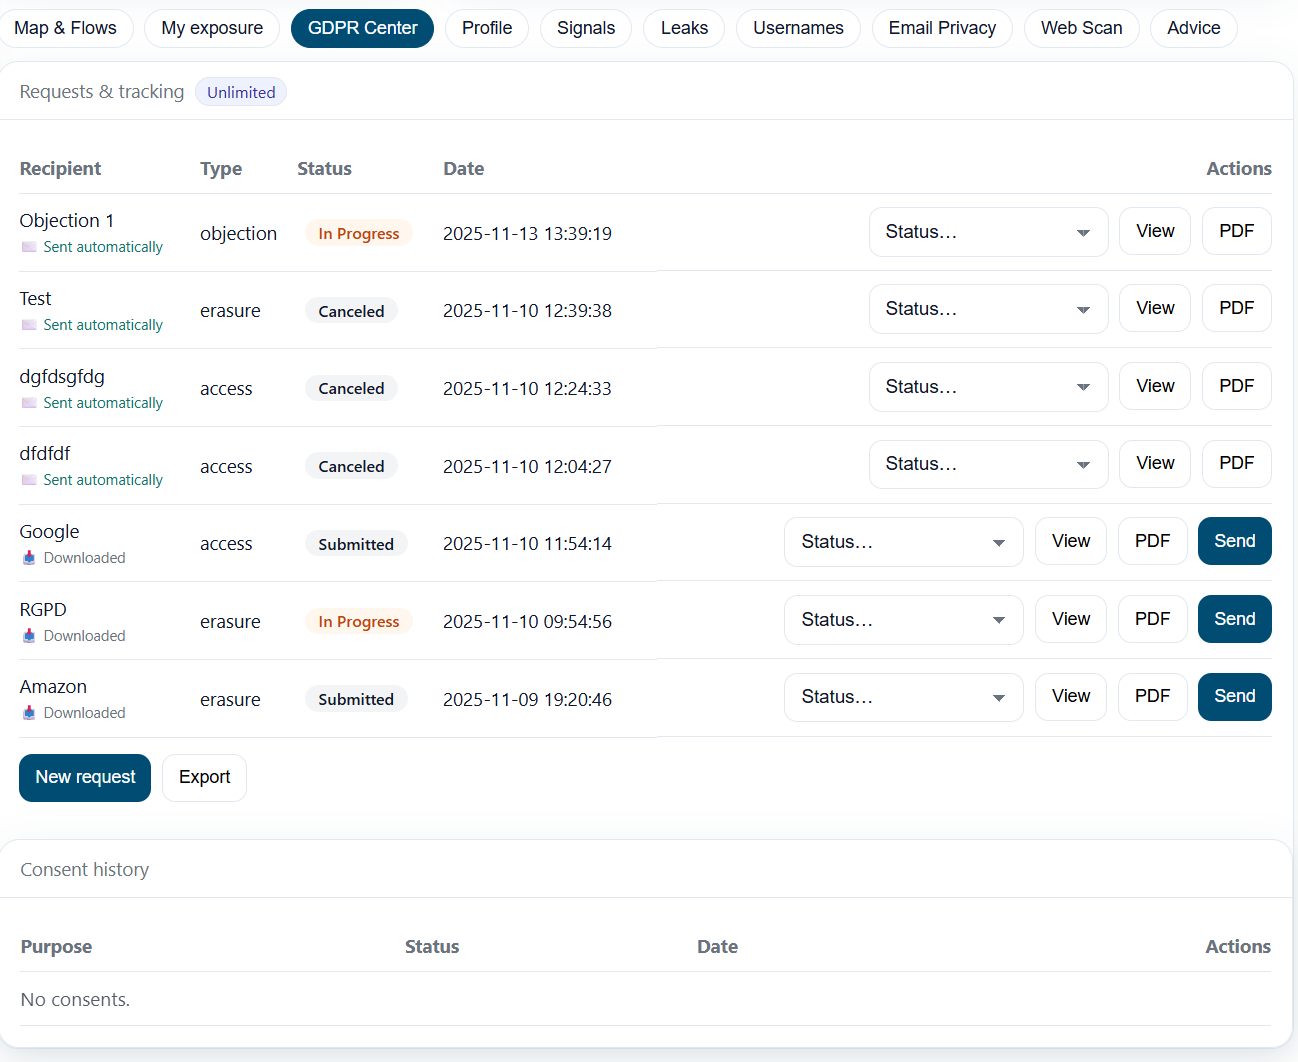Click the Unlimited plan badge

(241, 92)
